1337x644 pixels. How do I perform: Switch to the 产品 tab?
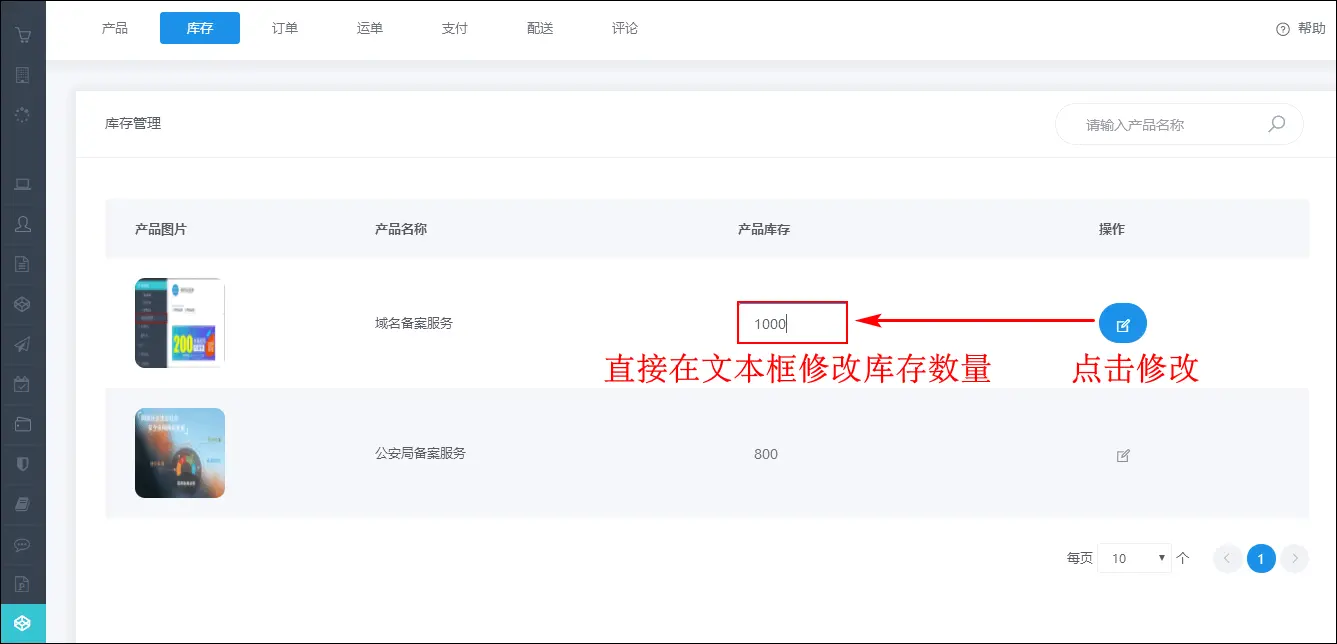pyautogui.click(x=115, y=28)
